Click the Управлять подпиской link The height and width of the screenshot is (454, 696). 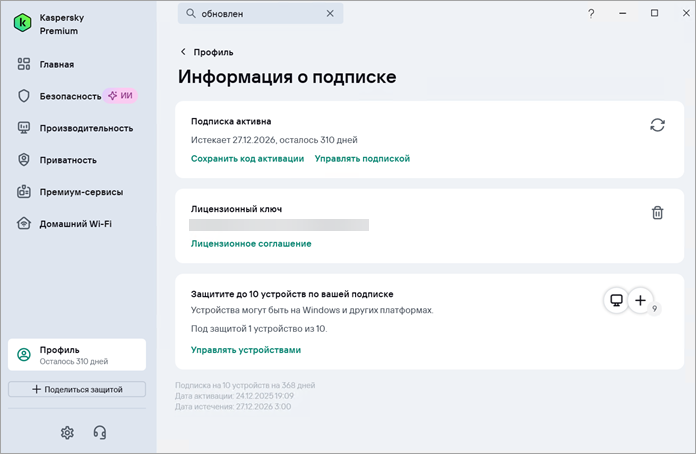[x=362, y=159]
